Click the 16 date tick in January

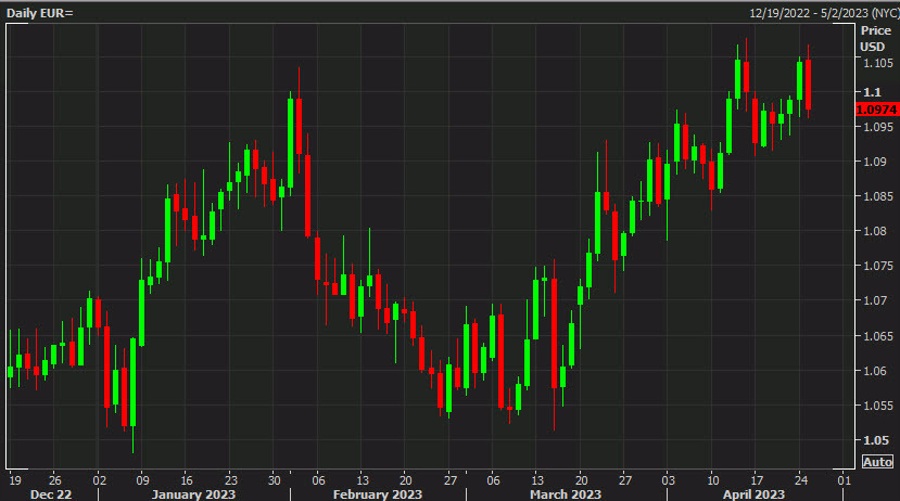click(x=187, y=480)
